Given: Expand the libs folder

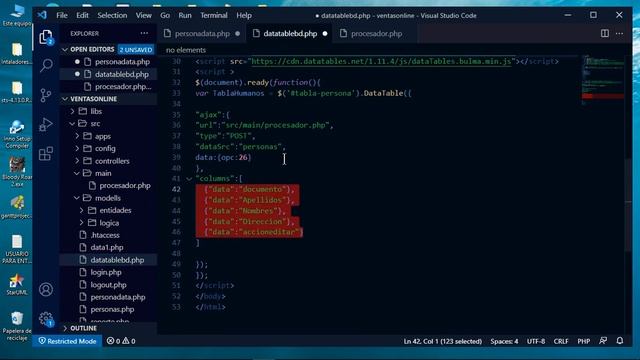Looking at the screenshot, I should 72,111.
